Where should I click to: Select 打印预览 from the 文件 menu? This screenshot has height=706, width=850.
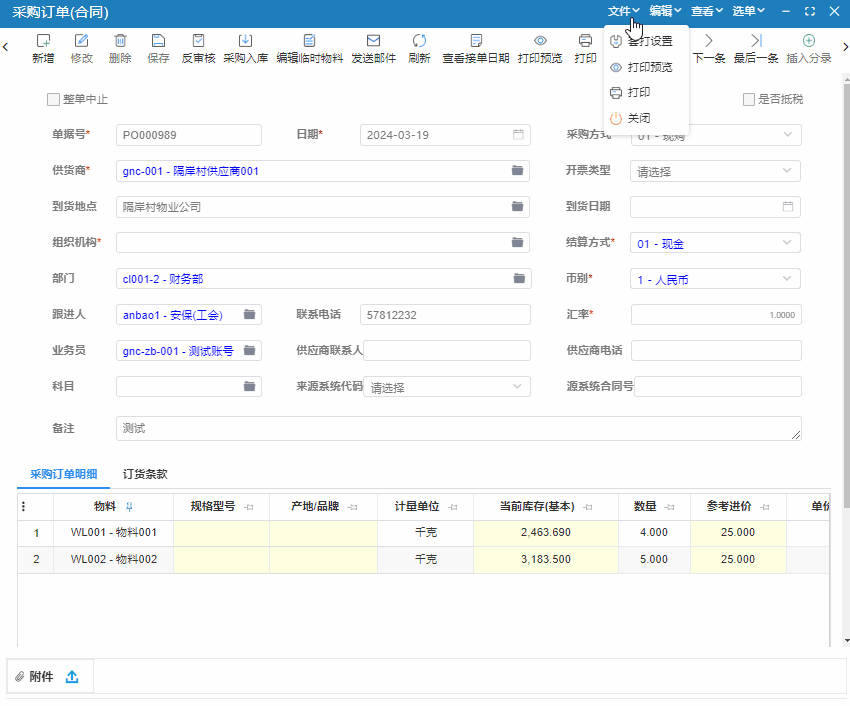coord(649,67)
